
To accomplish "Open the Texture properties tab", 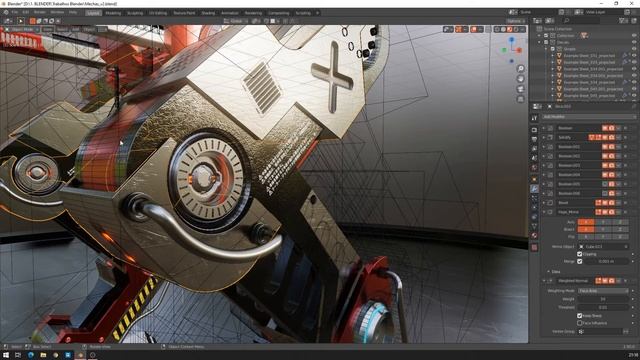I will point(534,247).
